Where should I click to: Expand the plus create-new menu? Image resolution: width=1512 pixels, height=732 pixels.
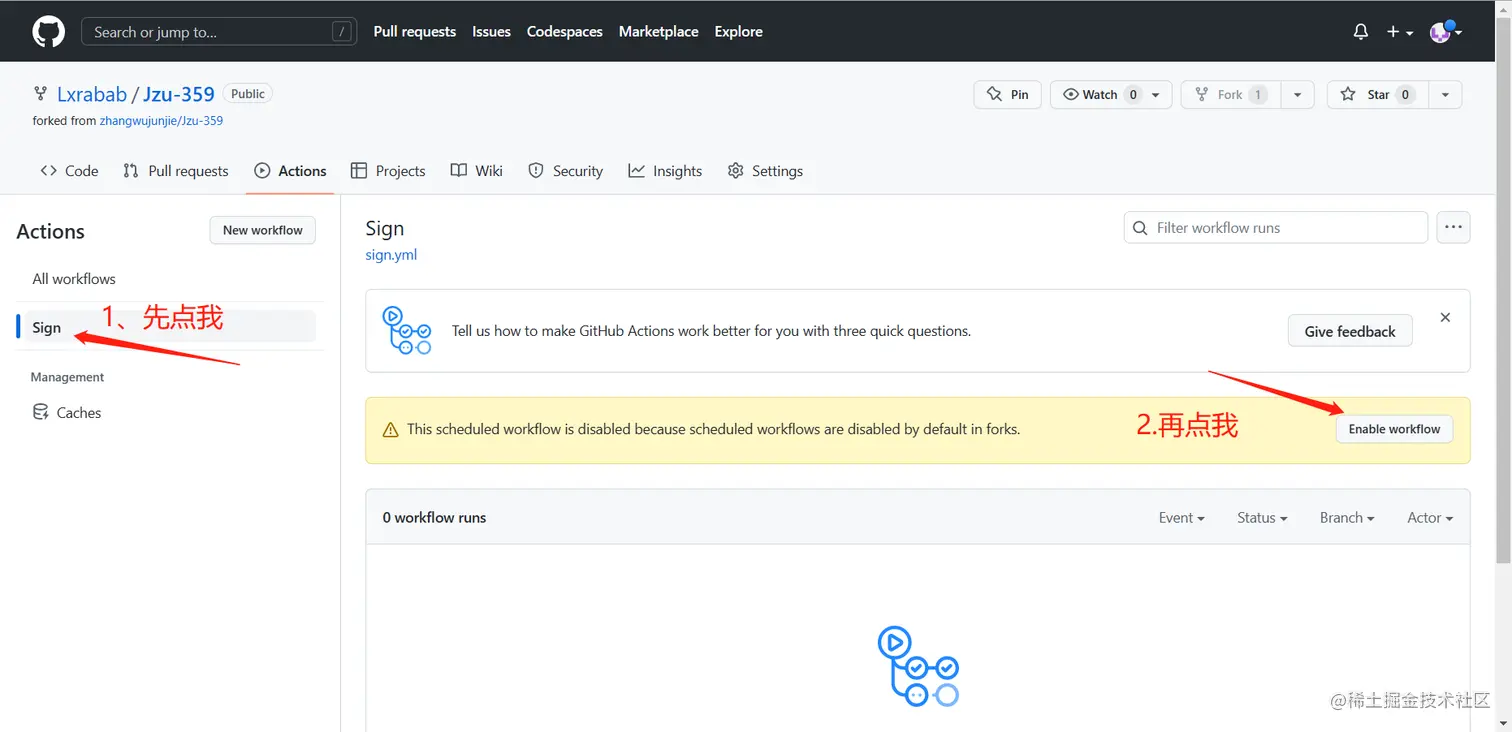point(1400,32)
